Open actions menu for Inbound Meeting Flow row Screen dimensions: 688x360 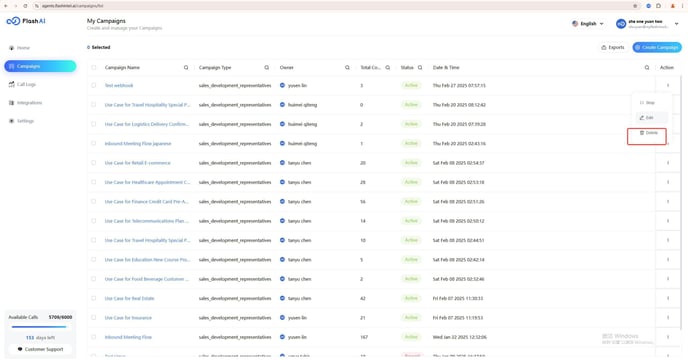[x=668, y=337]
